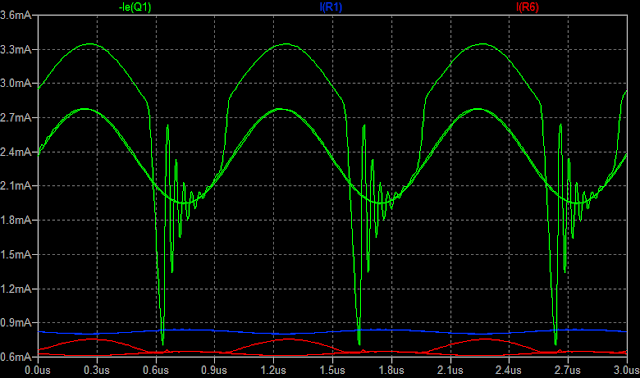Select the I(R1) trace label
Screen dimensions: 640x378
331,7
